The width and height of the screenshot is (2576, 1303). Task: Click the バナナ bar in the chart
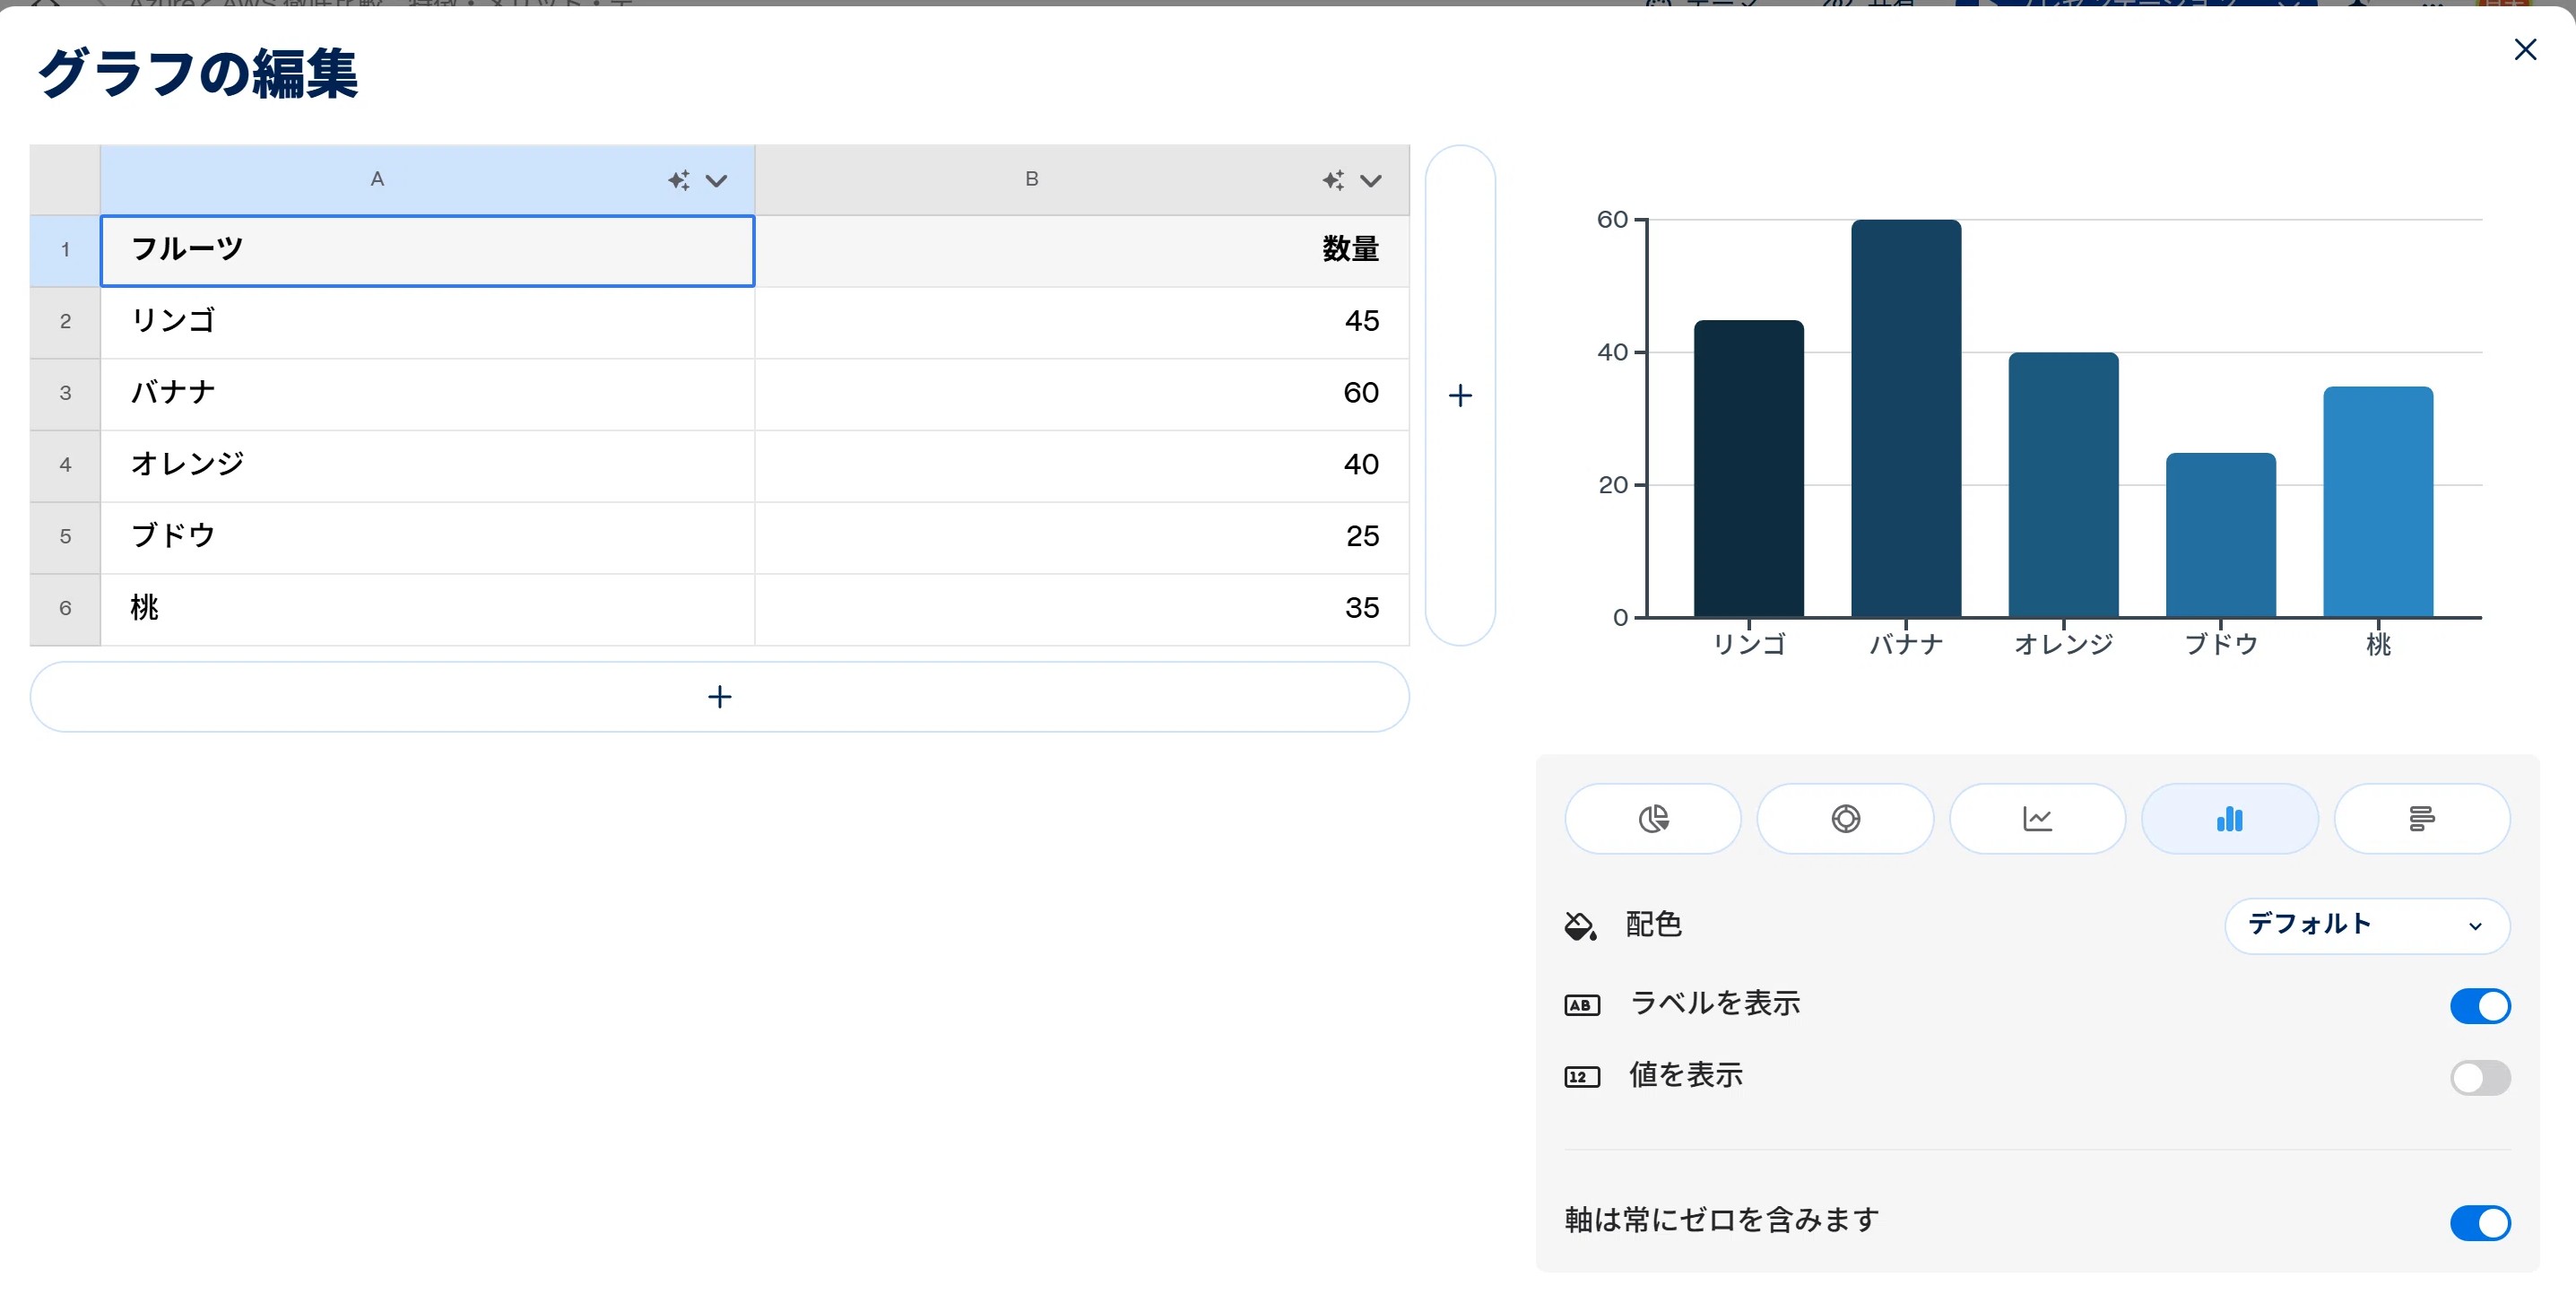point(1905,420)
